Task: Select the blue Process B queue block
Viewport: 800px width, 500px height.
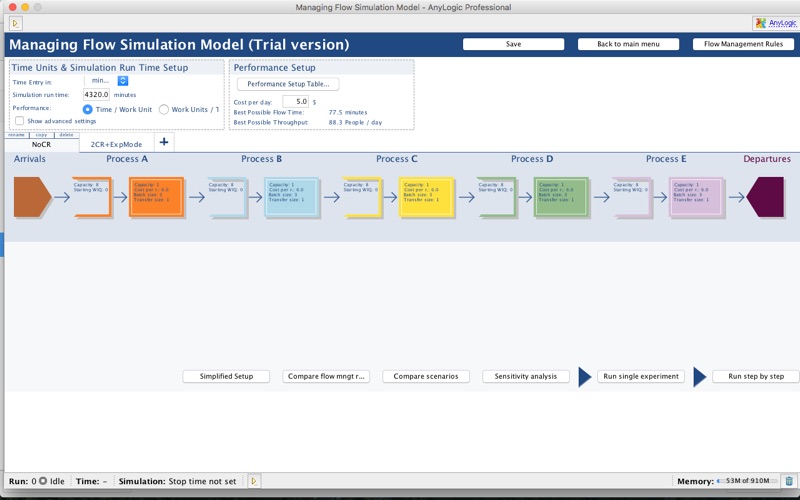Action: coord(228,197)
